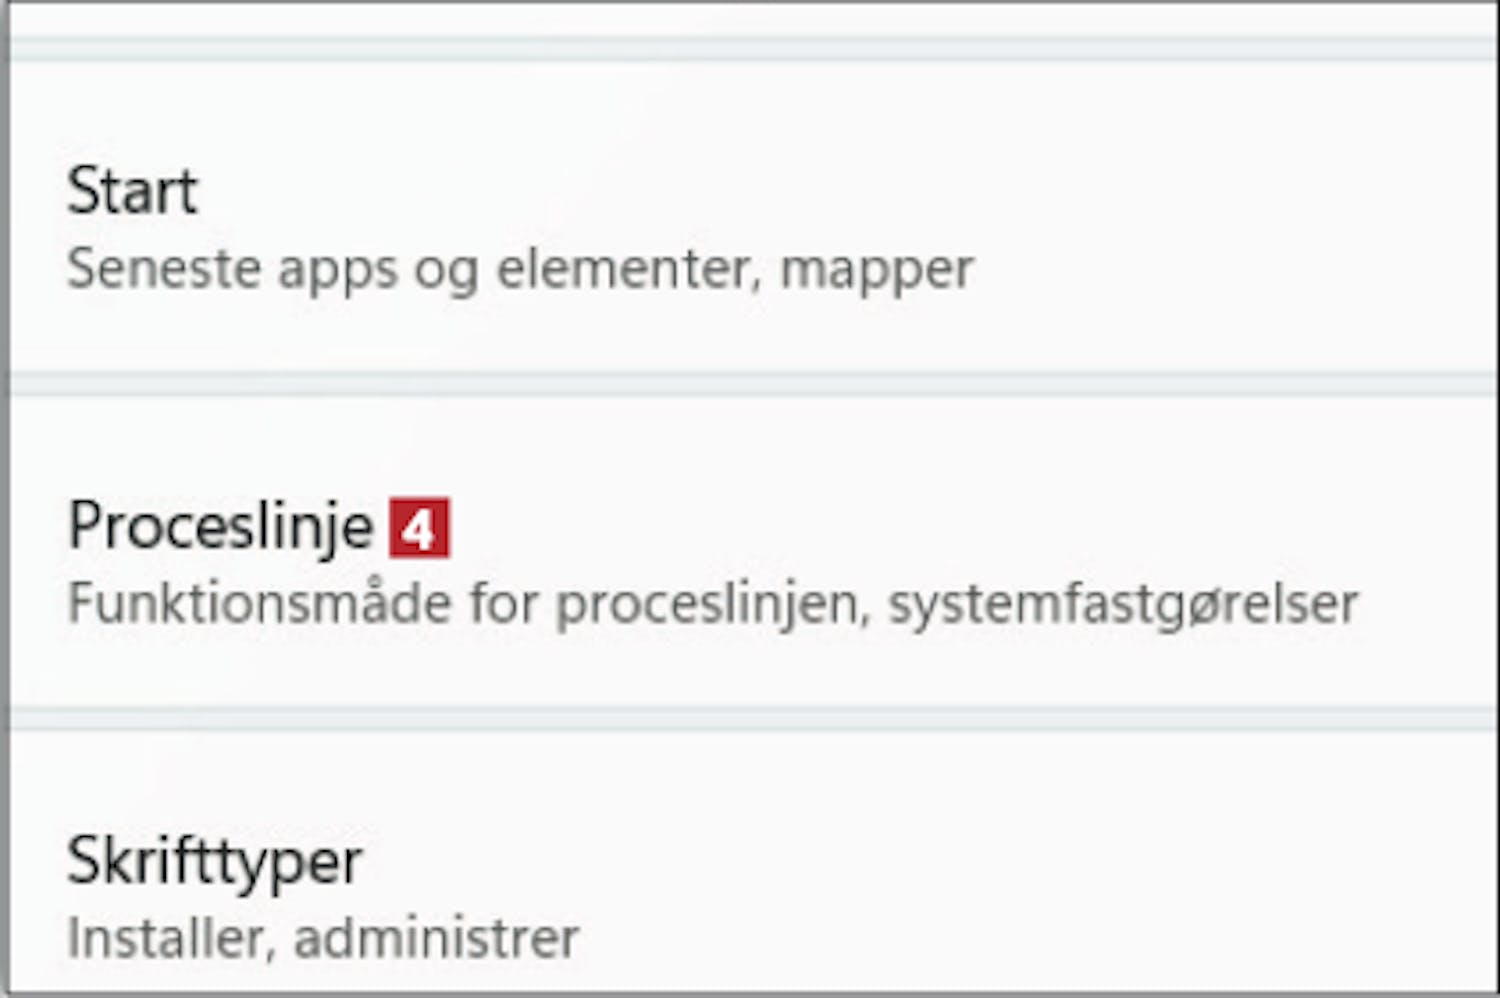This screenshot has height=998, width=1500.
Task: Open the Proceslinje settings heading
Action: point(219,526)
